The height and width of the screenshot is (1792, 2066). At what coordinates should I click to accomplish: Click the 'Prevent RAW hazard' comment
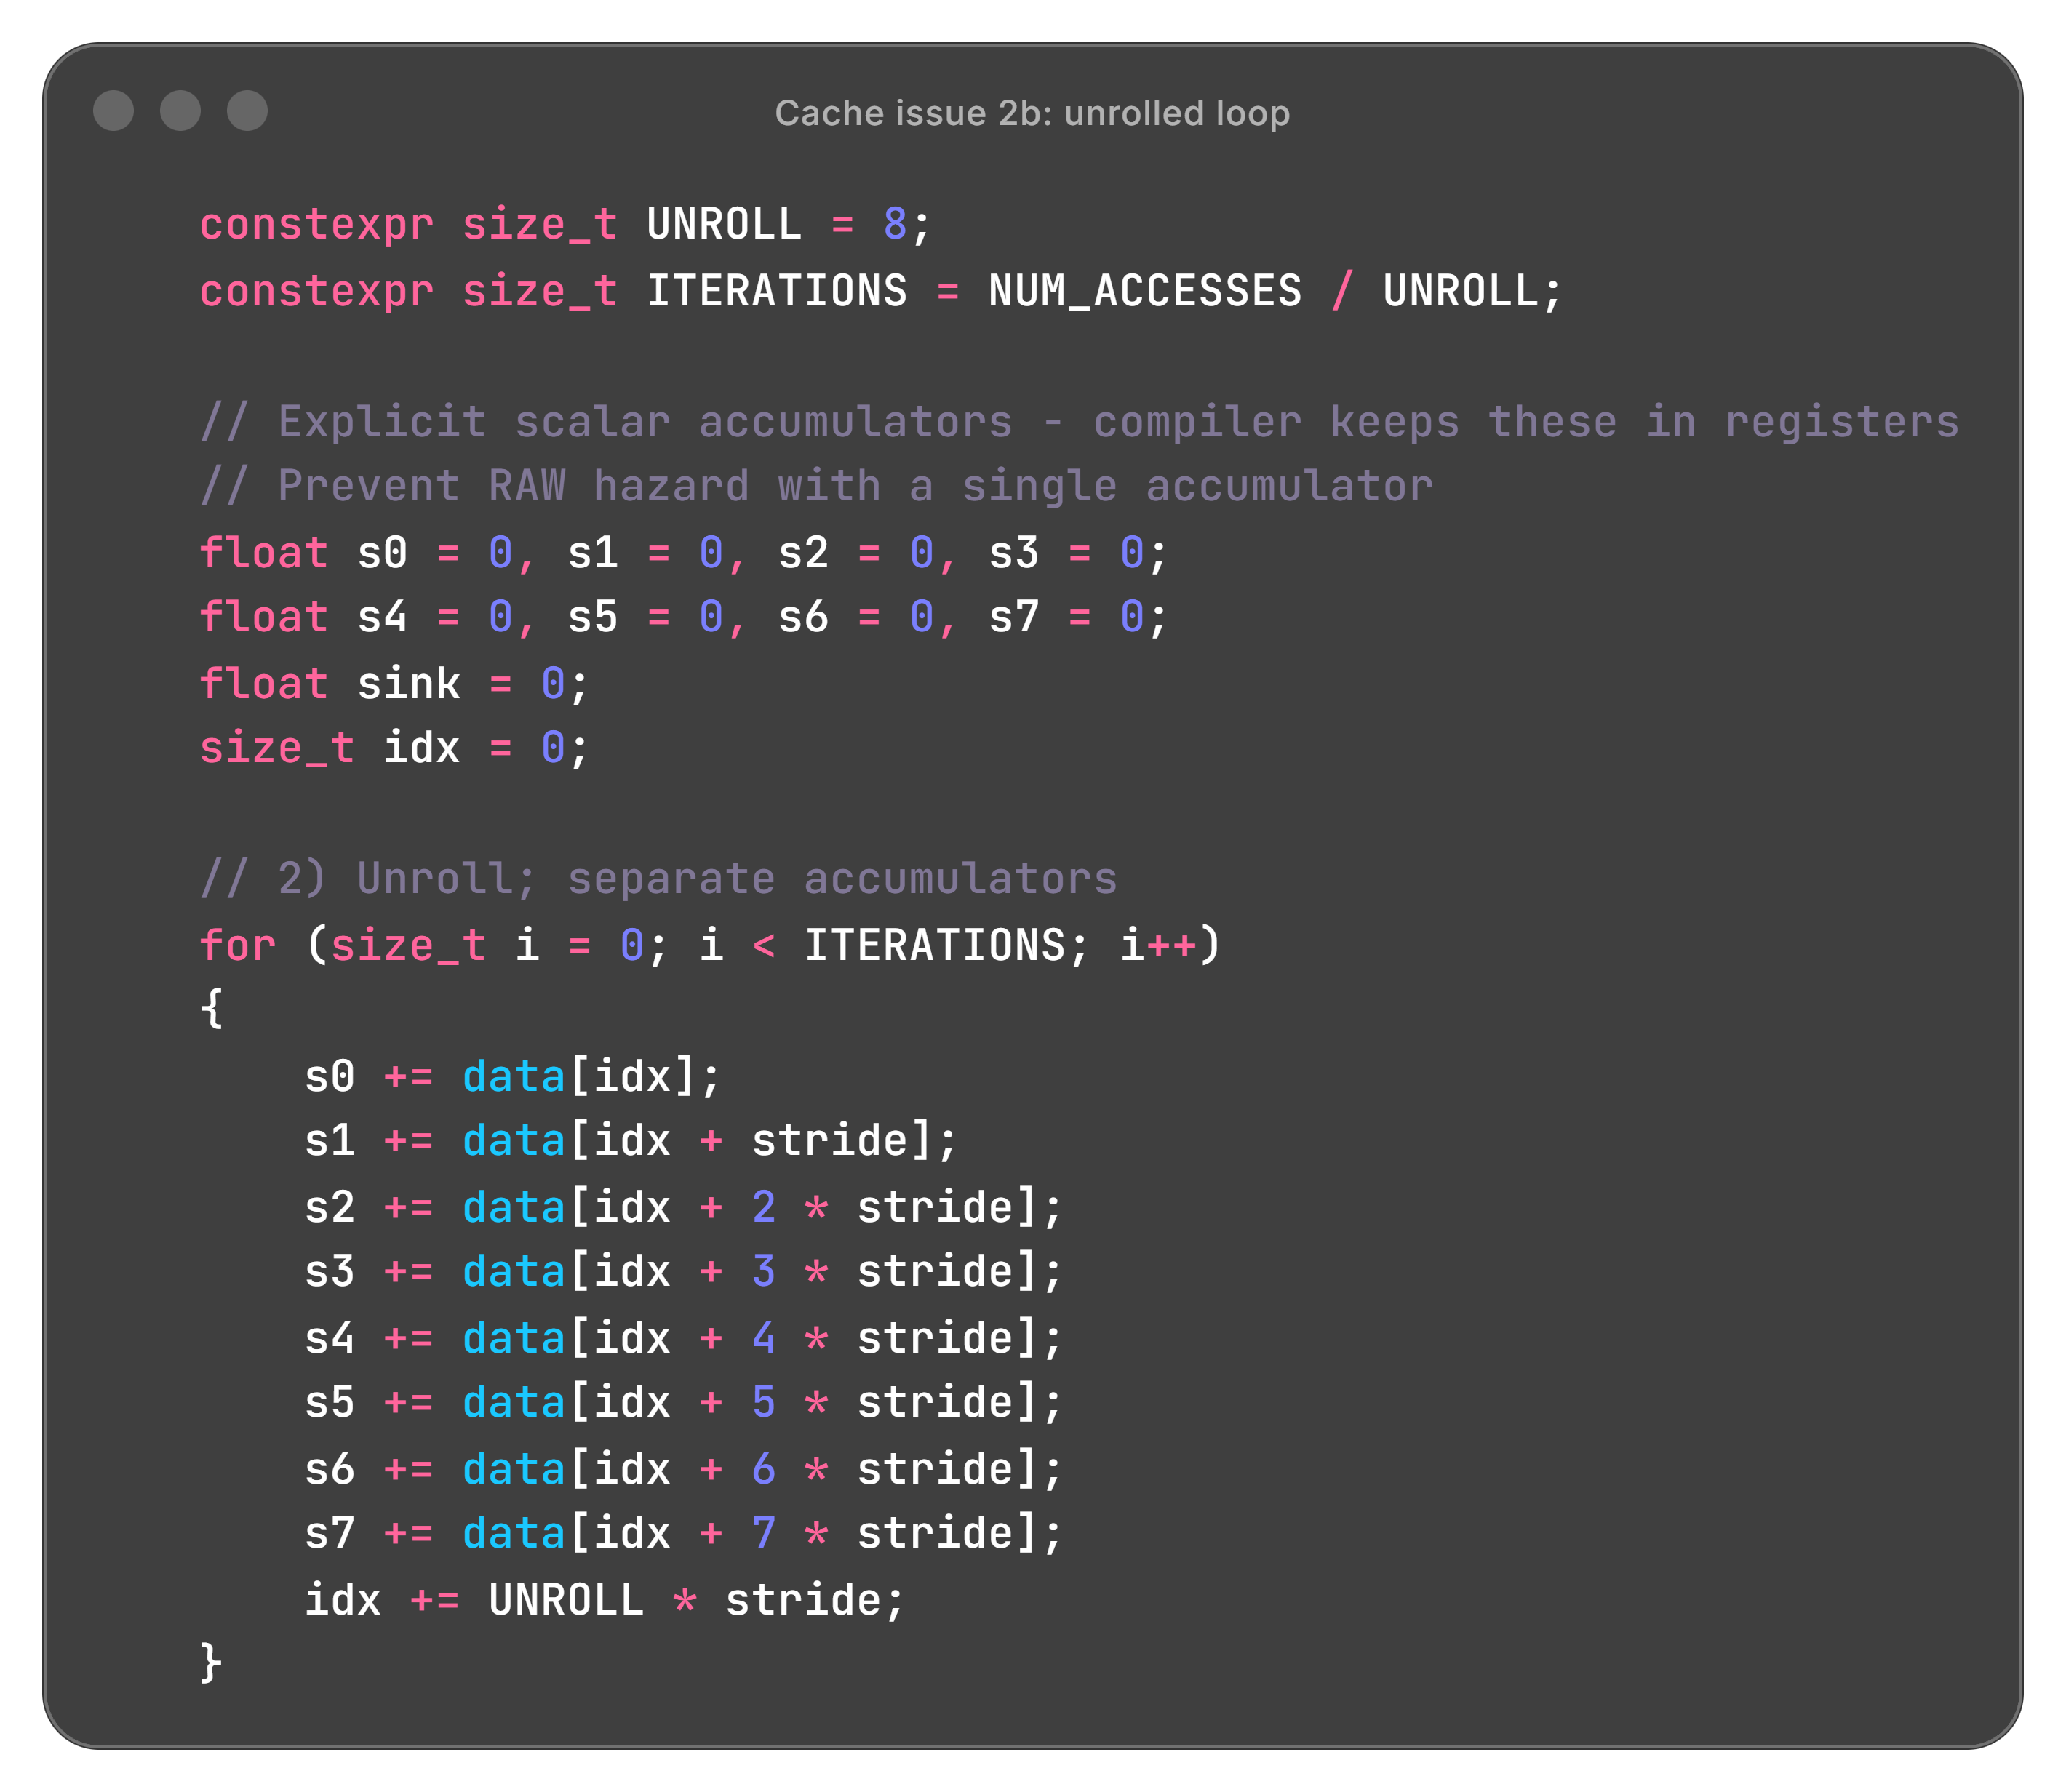816,487
